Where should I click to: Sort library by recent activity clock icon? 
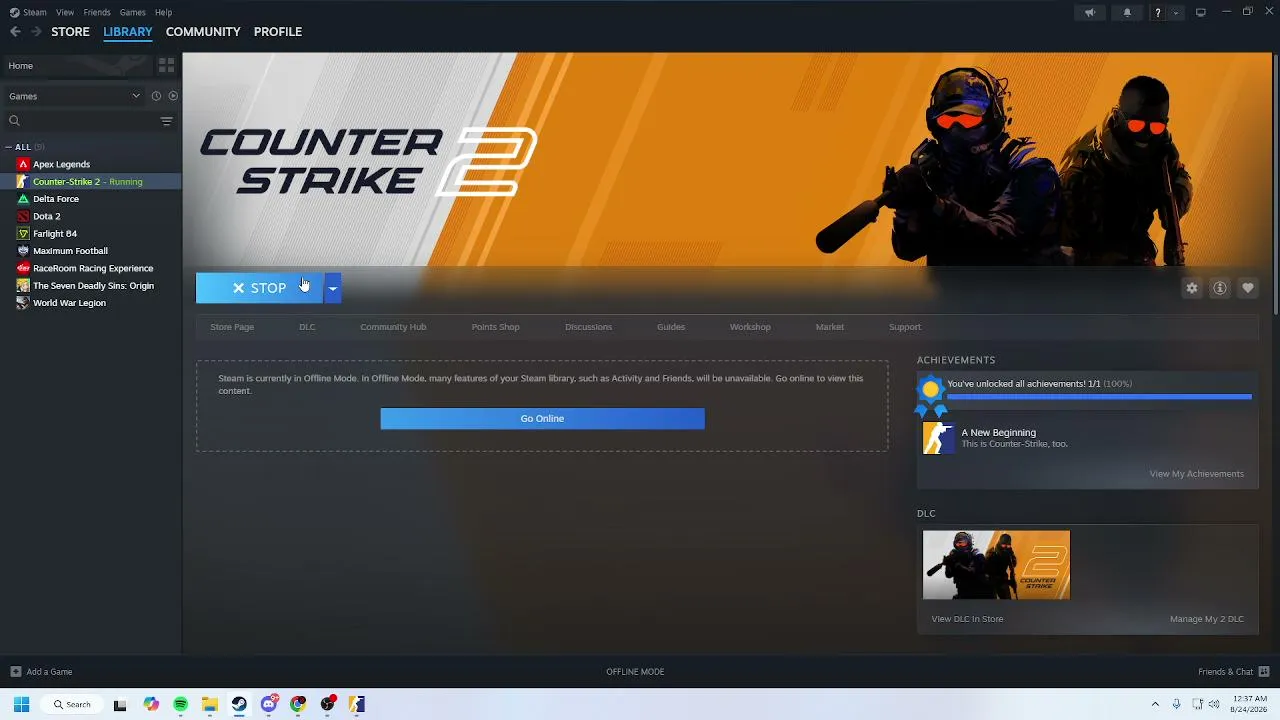tap(156, 96)
